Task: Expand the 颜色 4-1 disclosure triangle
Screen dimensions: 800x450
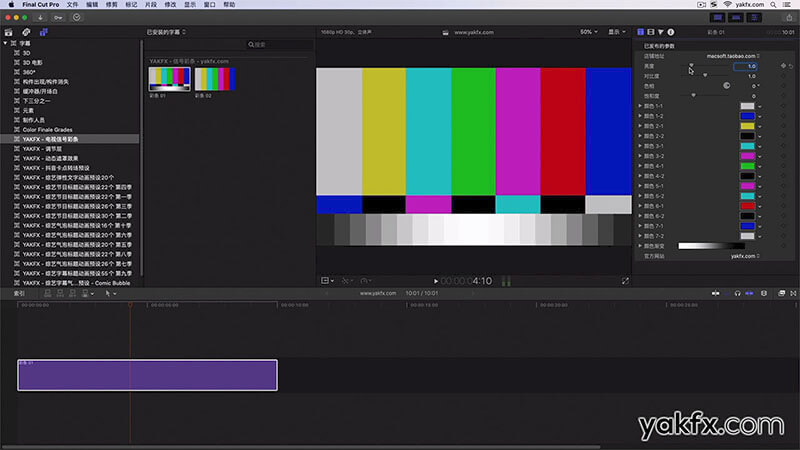Action: (640, 166)
